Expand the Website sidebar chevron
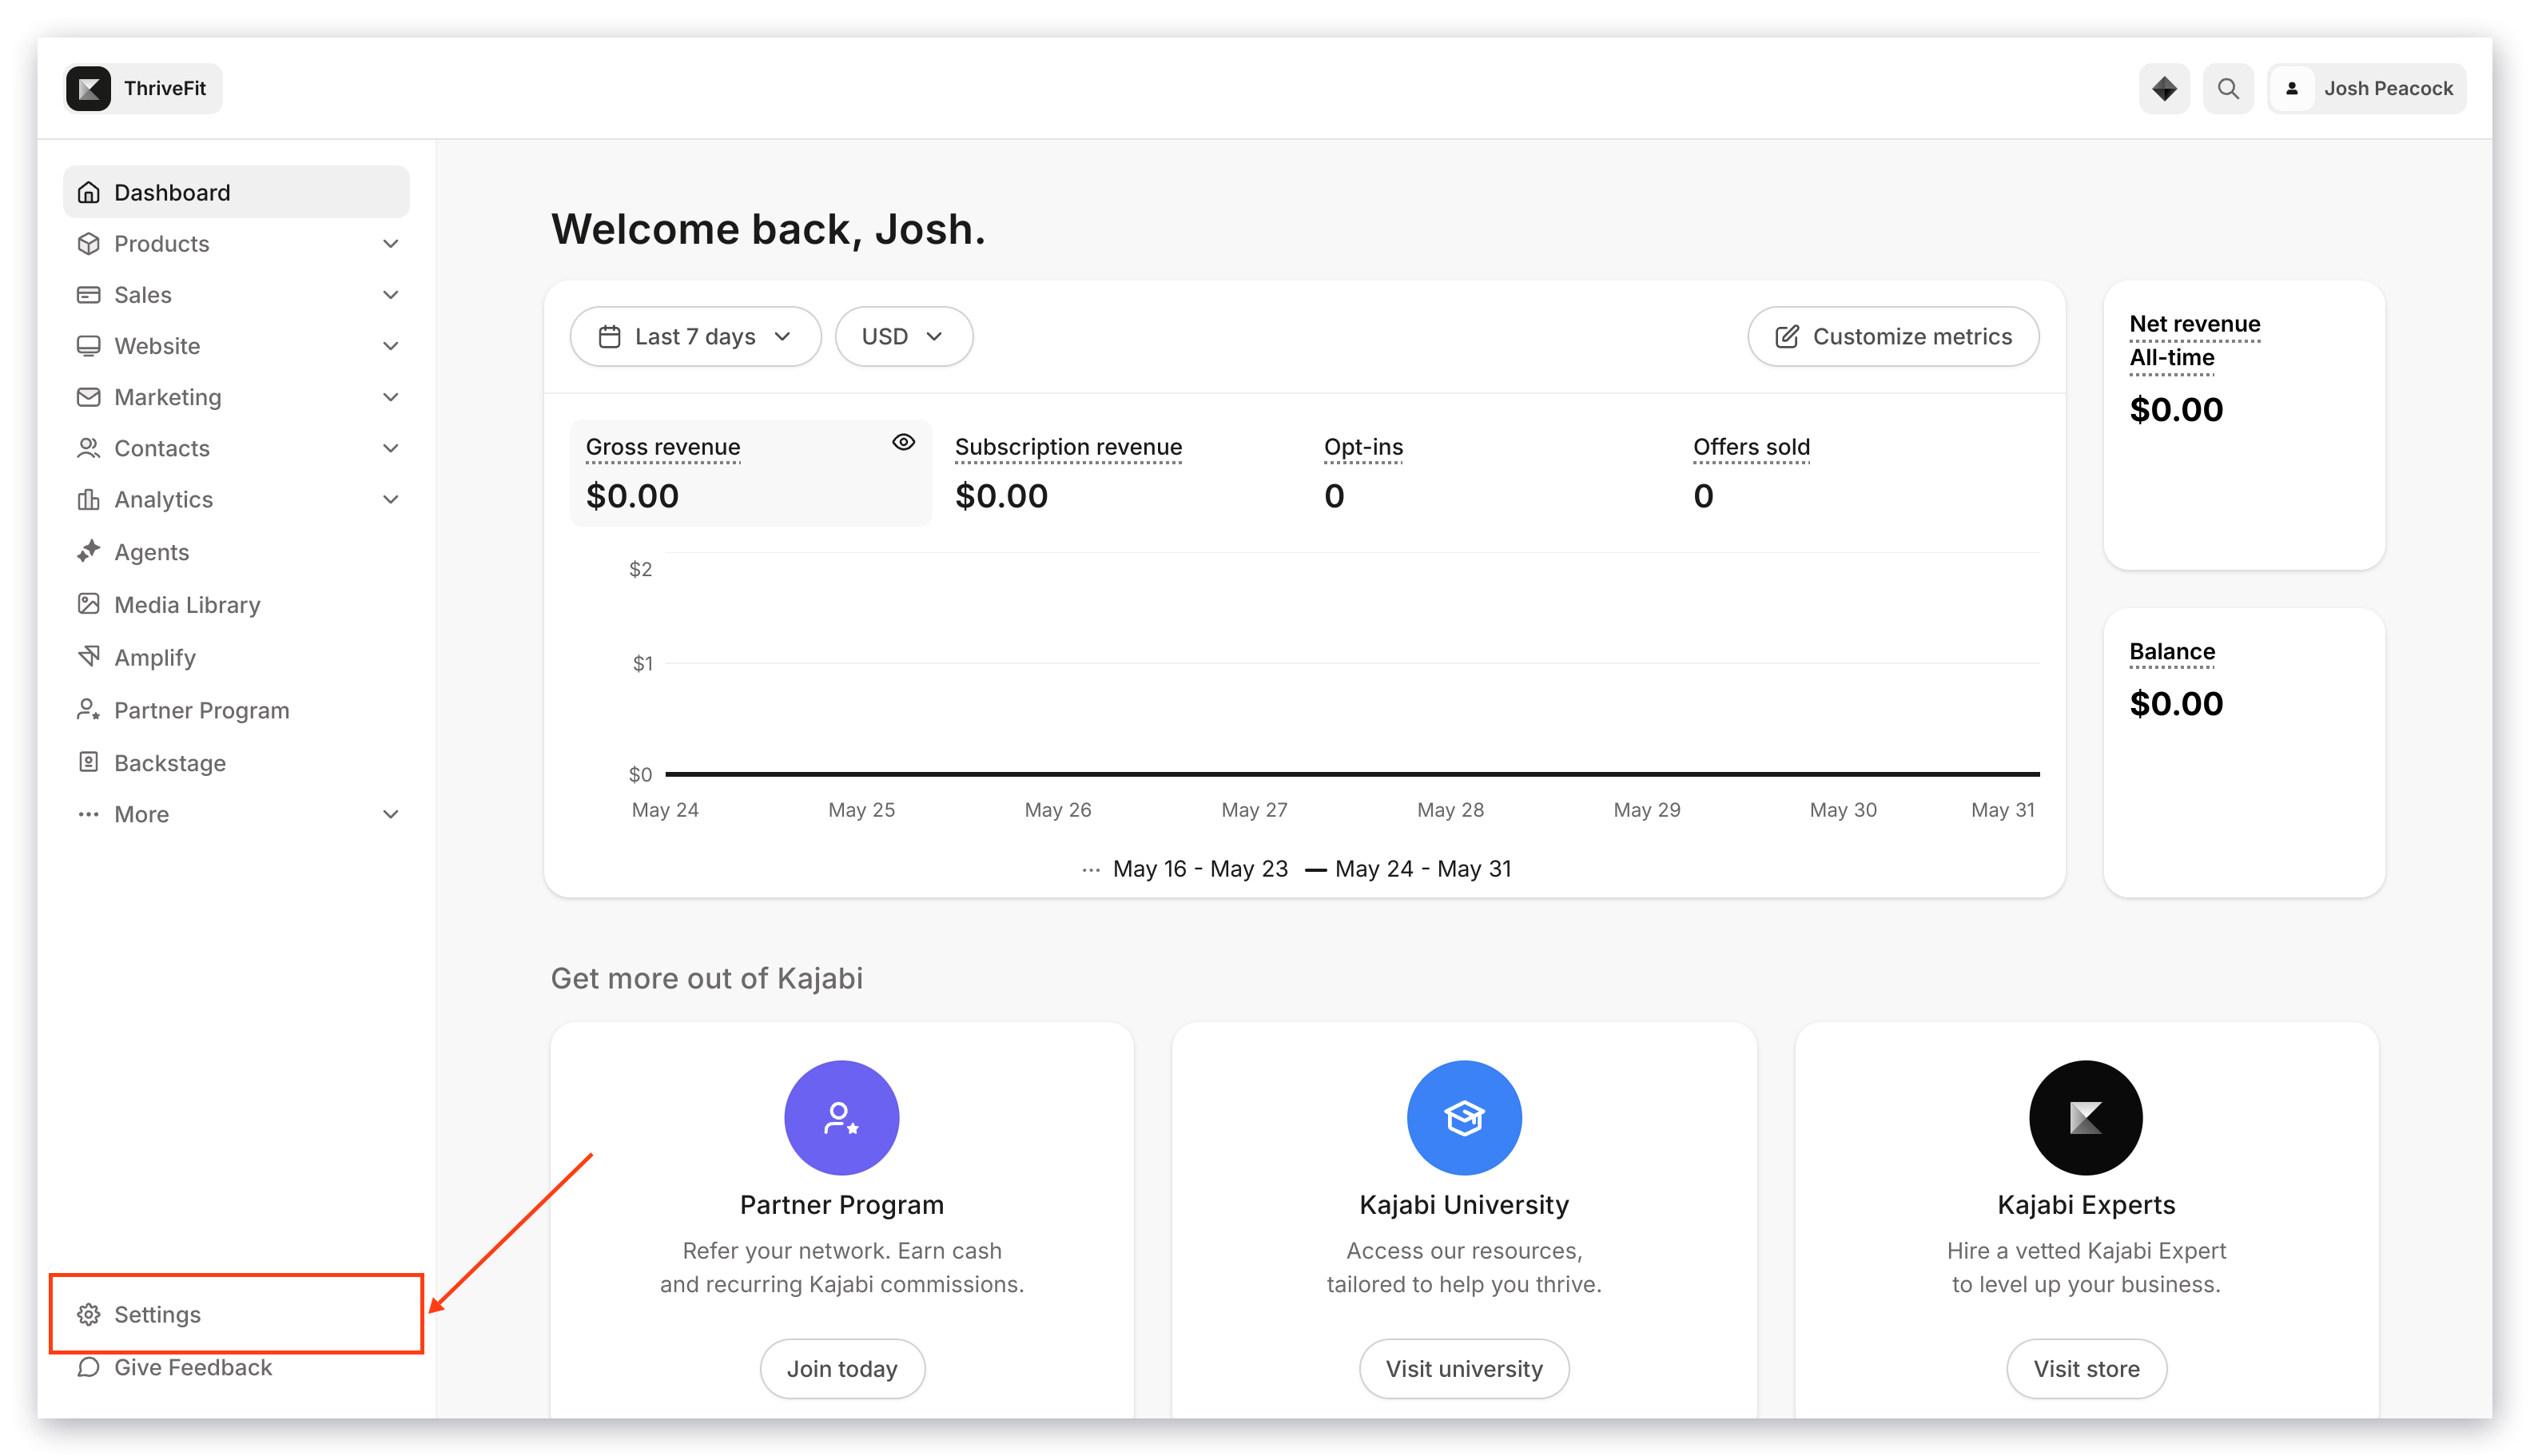Image resolution: width=2530 pixels, height=1456 pixels. click(x=390, y=345)
